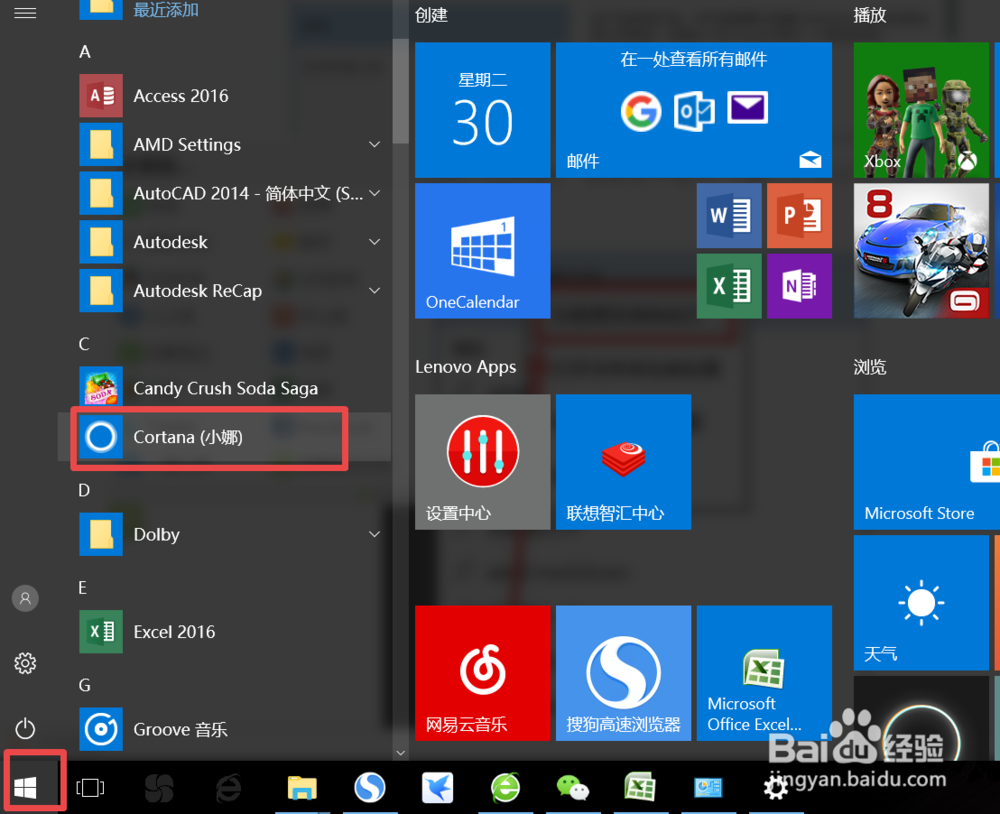Image resolution: width=1000 pixels, height=814 pixels.
Task: Open the user account icon
Action: click(26, 598)
